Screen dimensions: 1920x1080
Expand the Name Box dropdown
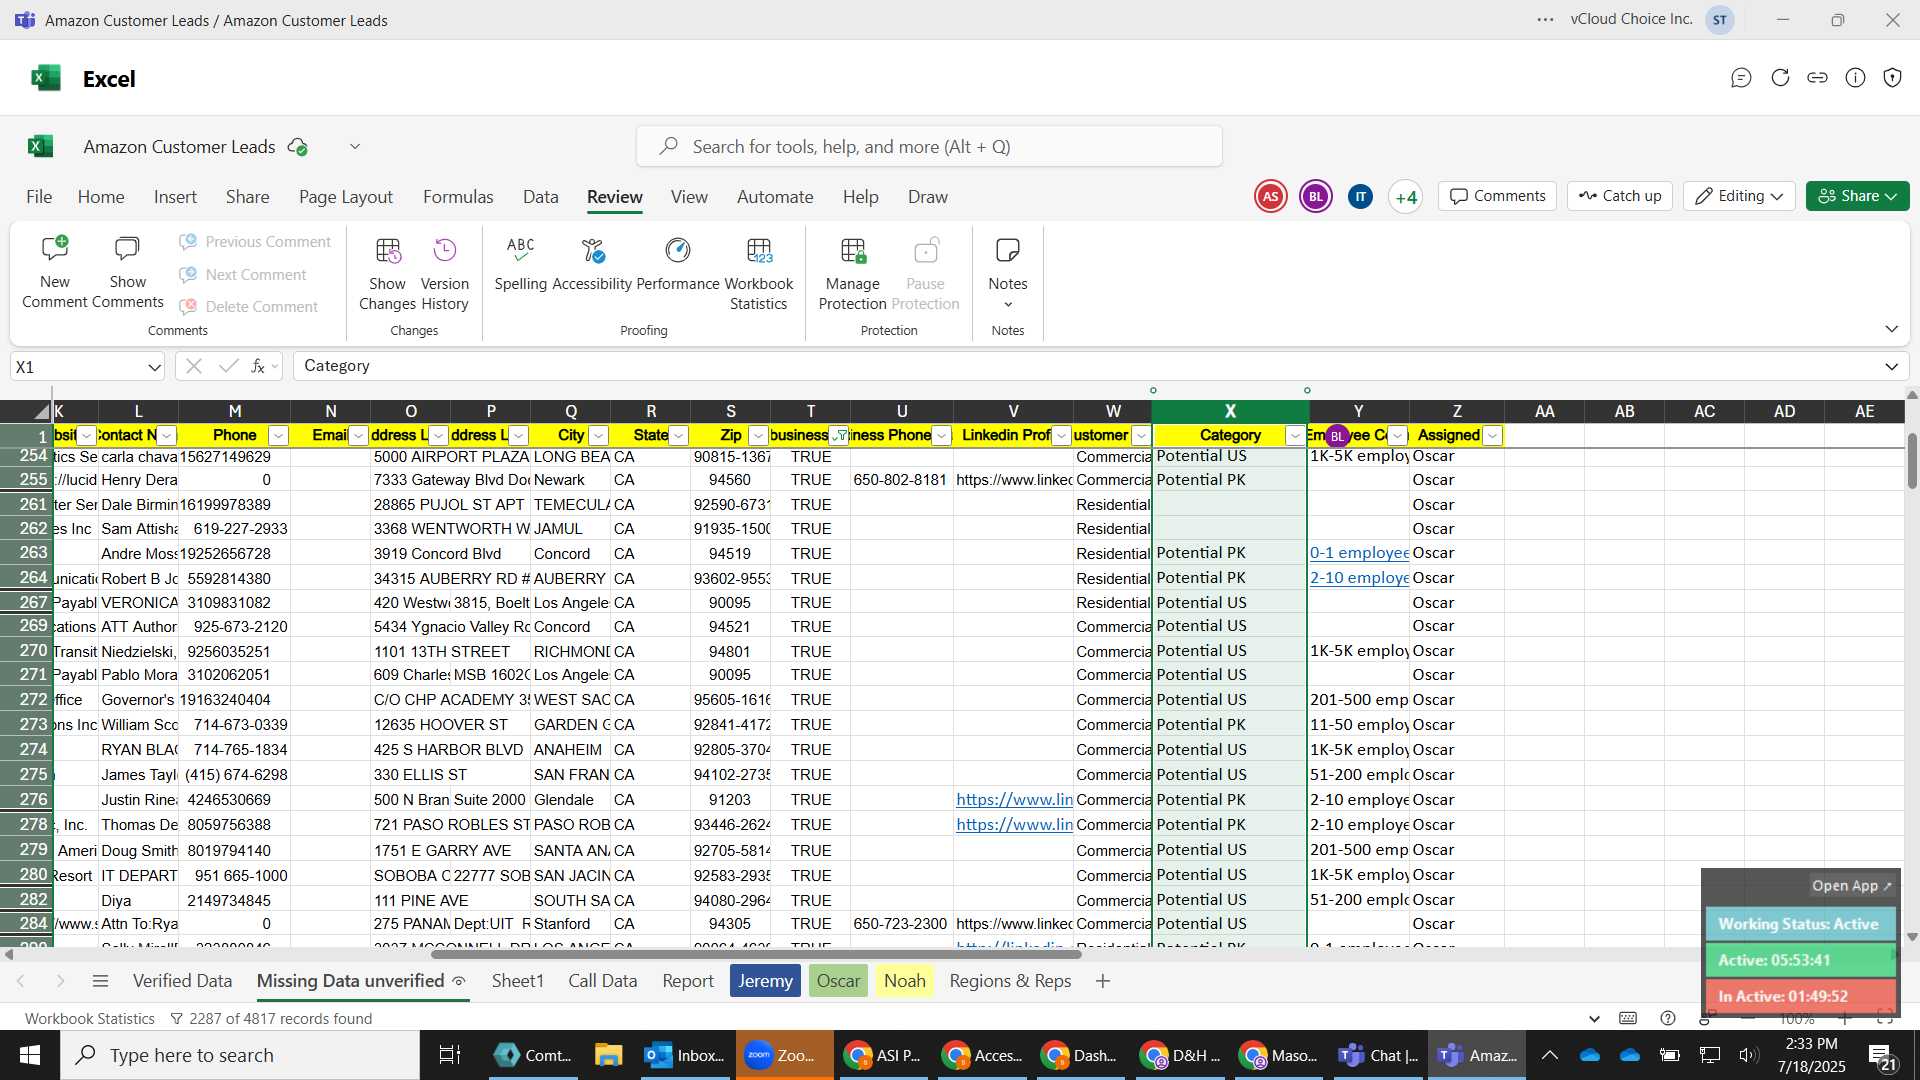tap(154, 367)
